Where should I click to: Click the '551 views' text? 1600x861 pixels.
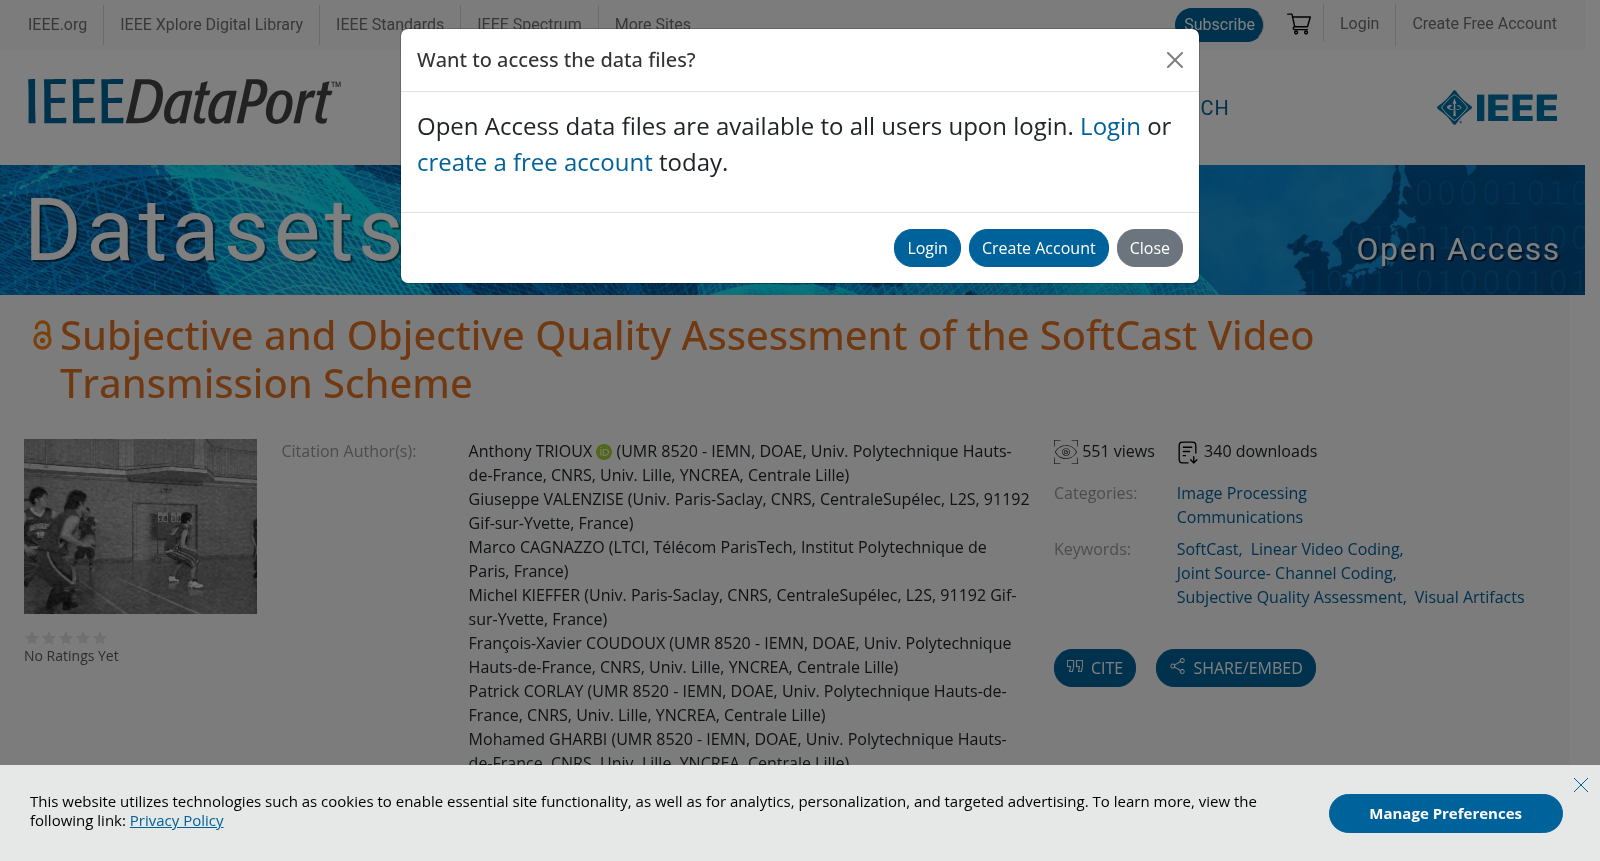click(1118, 452)
